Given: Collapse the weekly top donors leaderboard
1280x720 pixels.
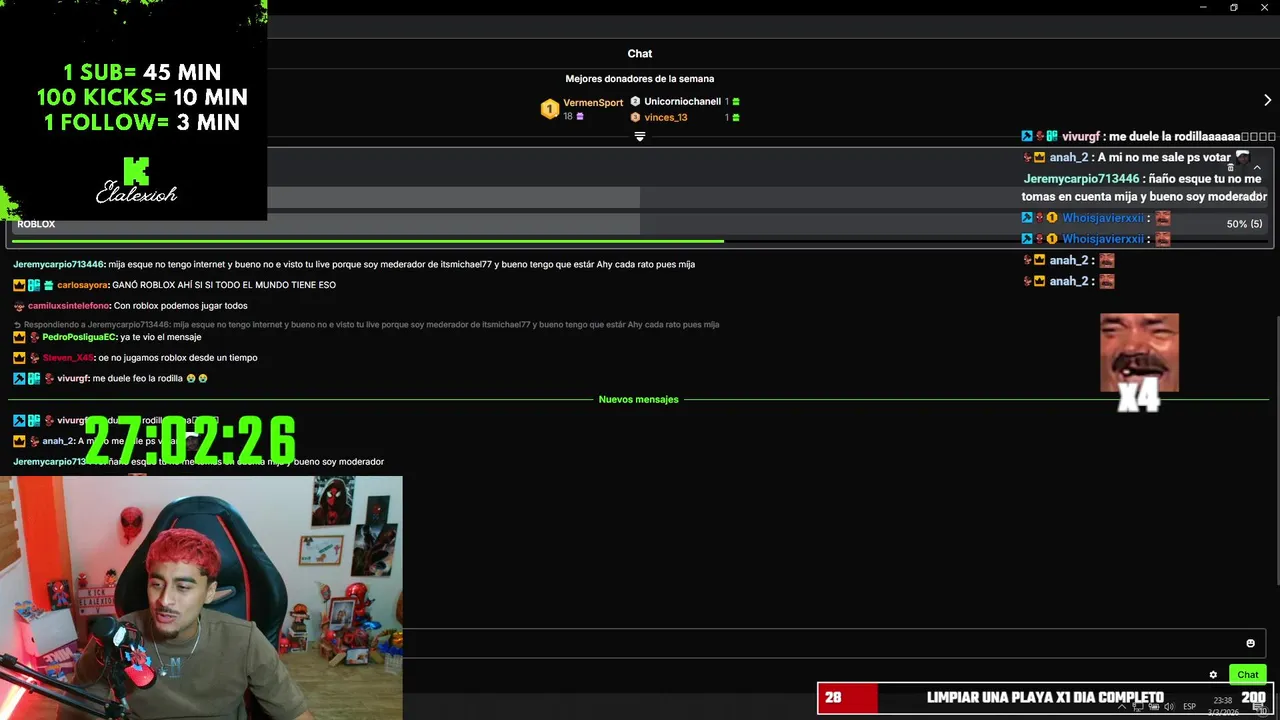Looking at the screenshot, I should point(640,137).
